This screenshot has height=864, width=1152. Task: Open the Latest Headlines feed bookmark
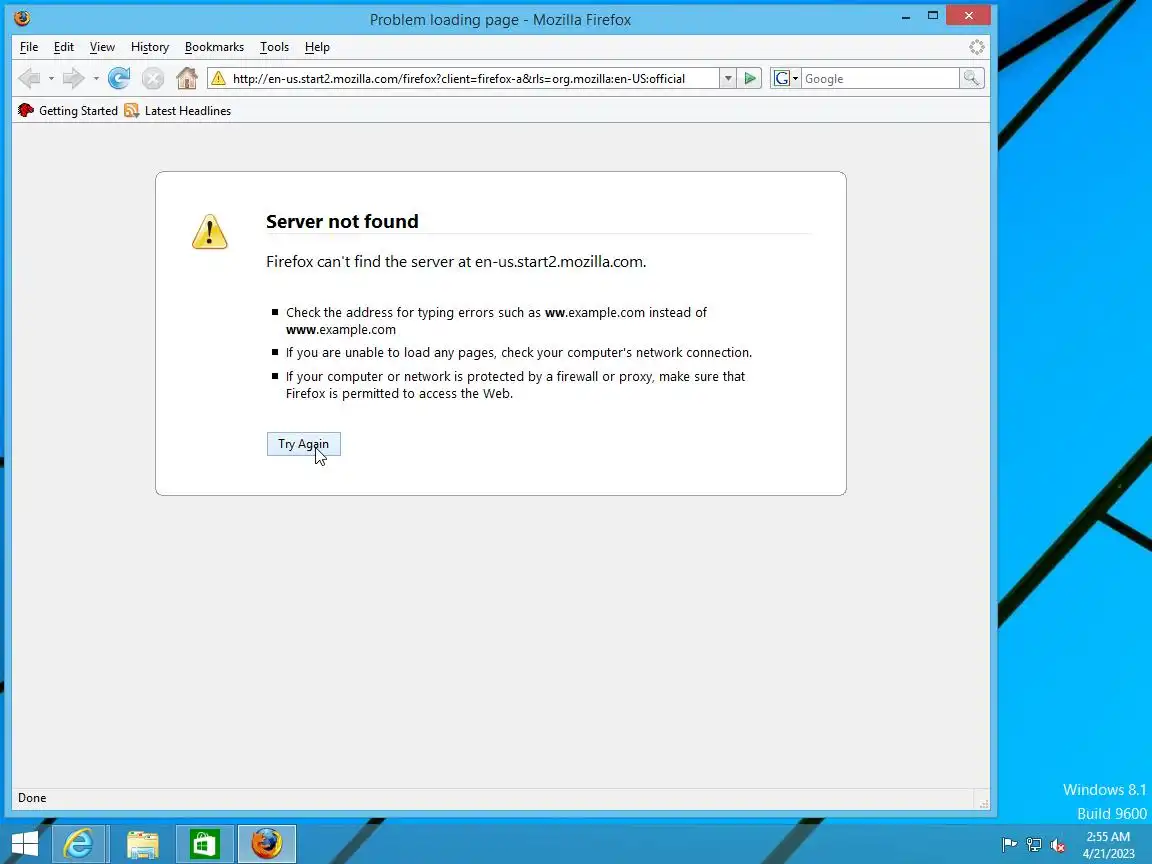[178, 111]
